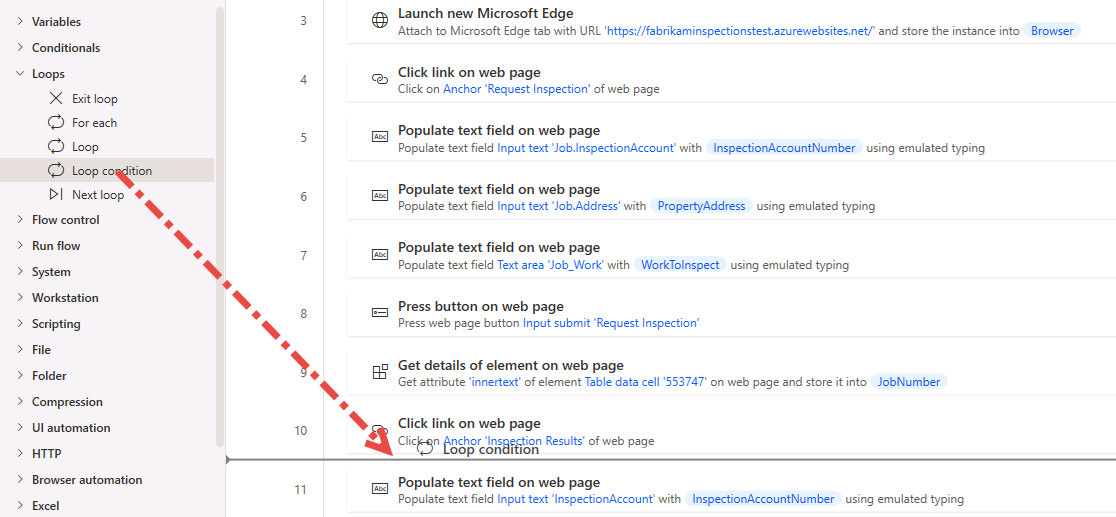Image resolution: width=1116 pixels, height=517 pixels.
Task: Click the PropertyAddress variable chip
Action: 700,206
